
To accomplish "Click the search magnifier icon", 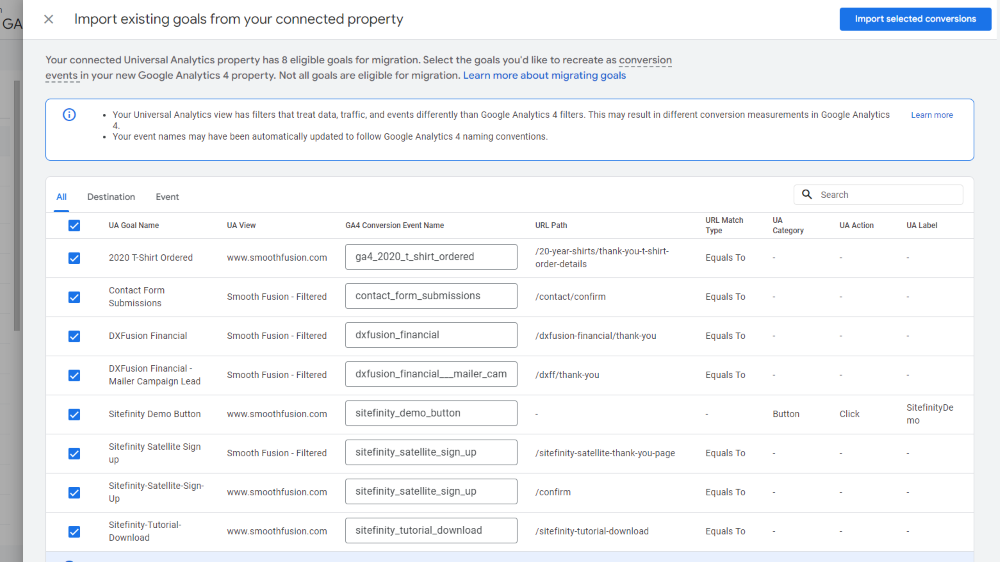I will coord(807,195).
